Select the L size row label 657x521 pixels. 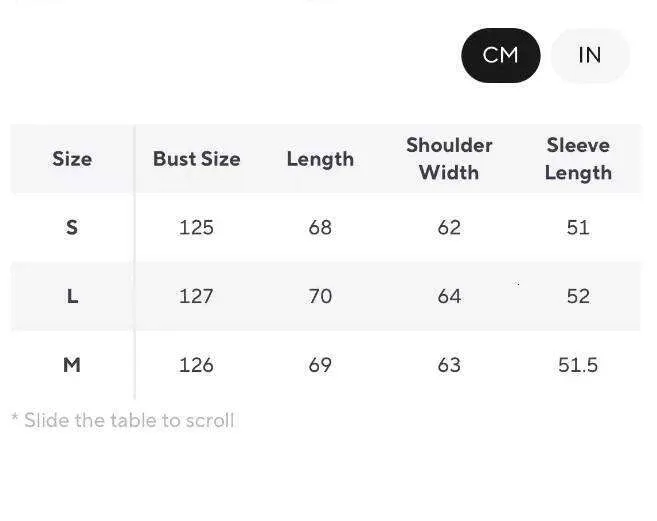pyautogui.click(x=72, y=296)
